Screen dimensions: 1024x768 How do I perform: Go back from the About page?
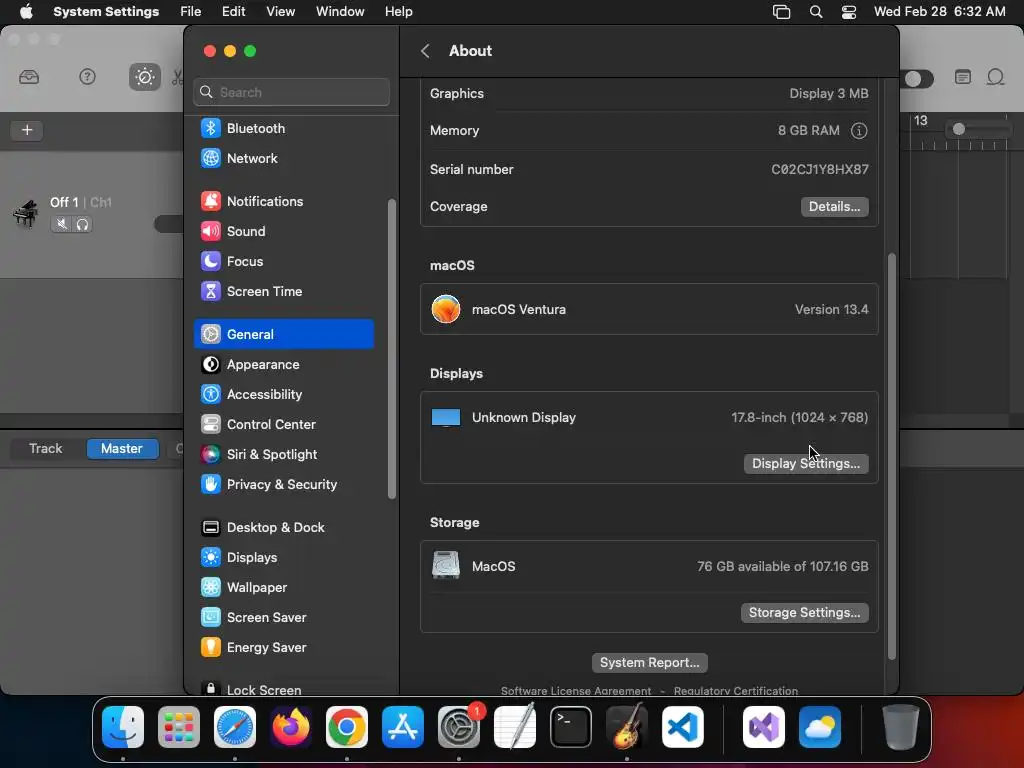pyautogui.click(x=425, y=51)
